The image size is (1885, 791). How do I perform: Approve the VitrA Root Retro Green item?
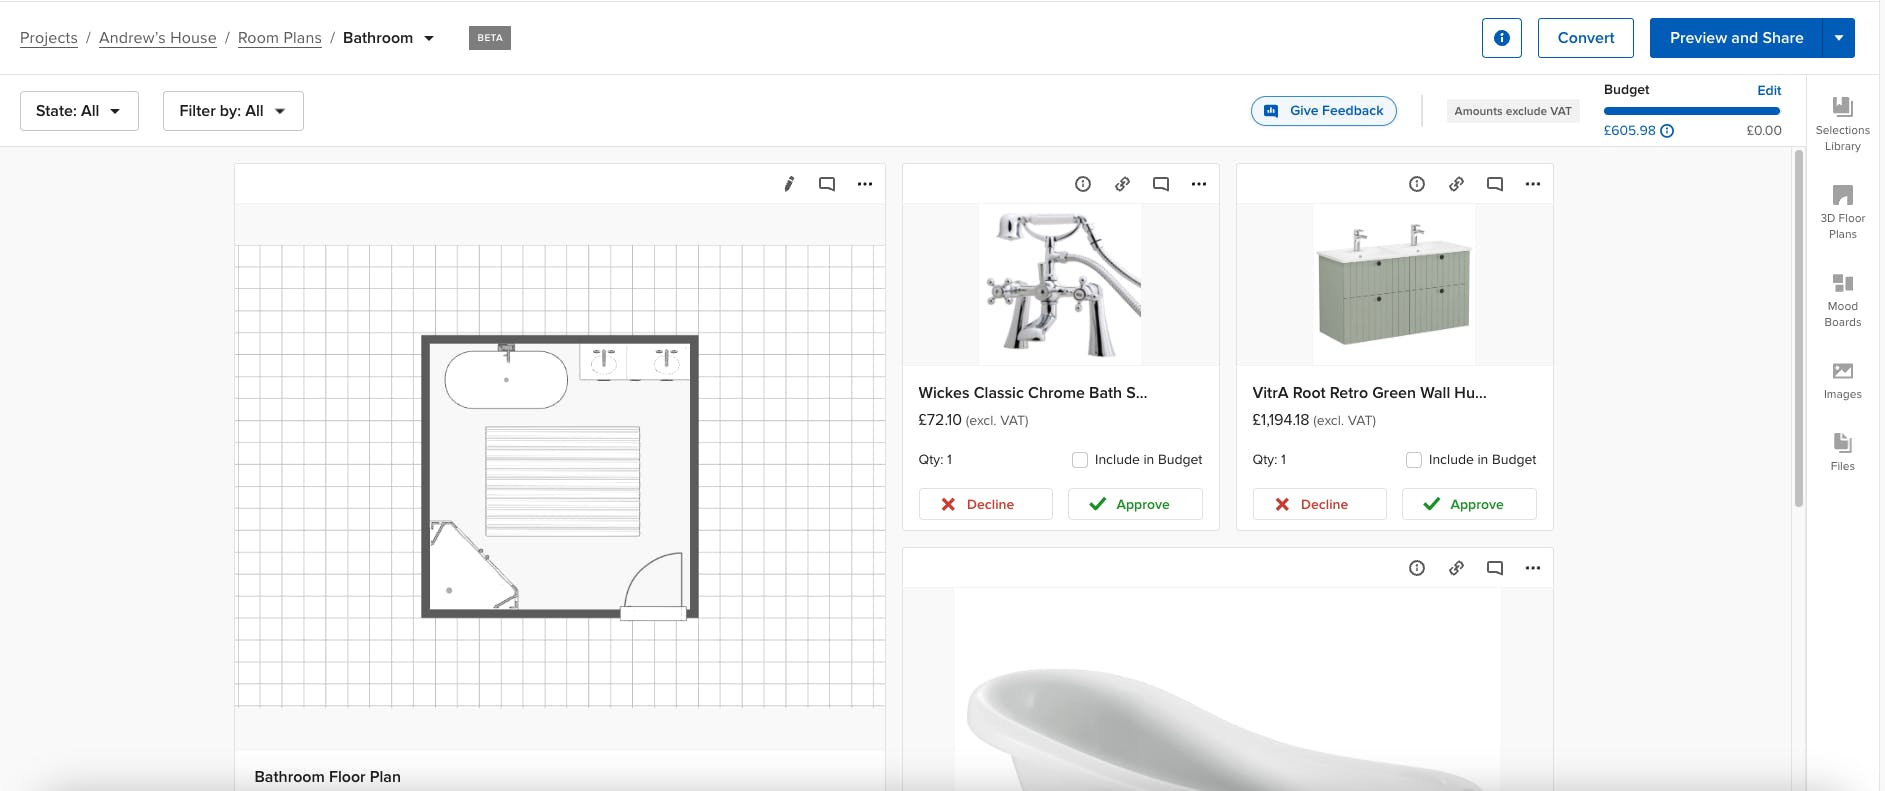click(1469, 504)
